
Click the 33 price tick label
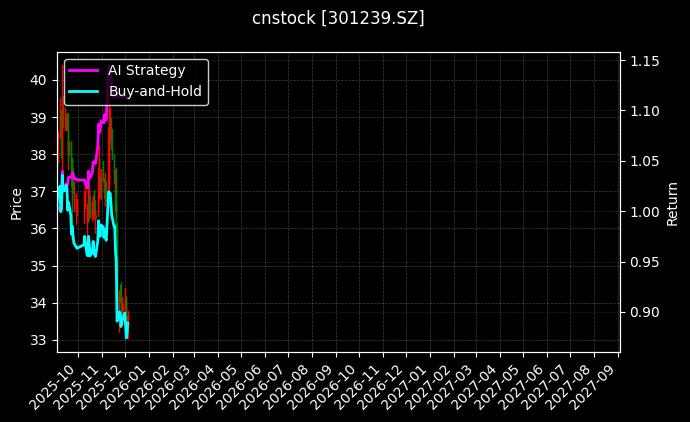(40, 340)
